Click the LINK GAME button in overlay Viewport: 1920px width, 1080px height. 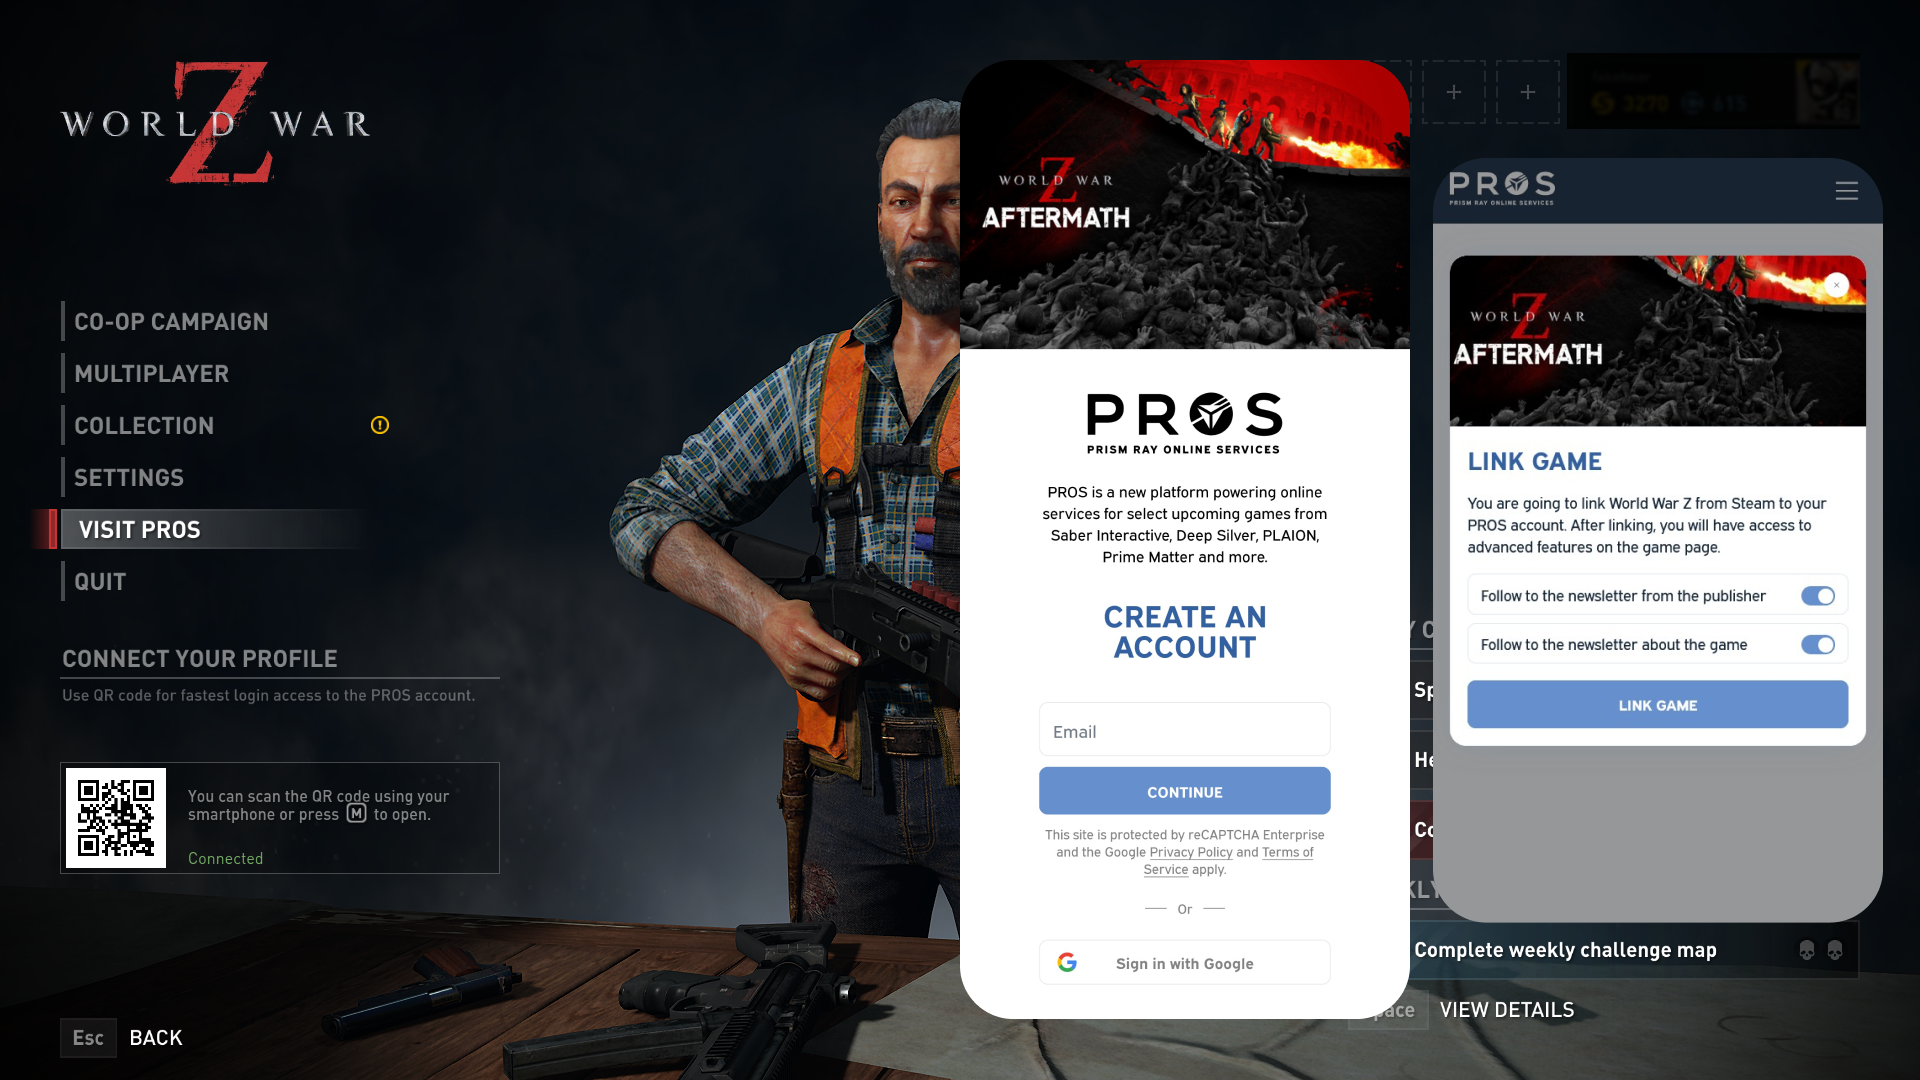[1658, 704]
